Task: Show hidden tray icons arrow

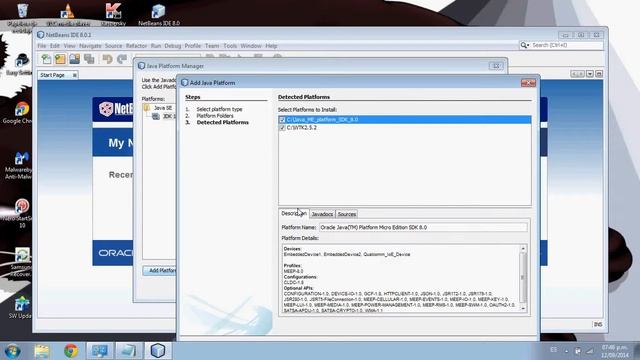Action: [x=567, y=351]
